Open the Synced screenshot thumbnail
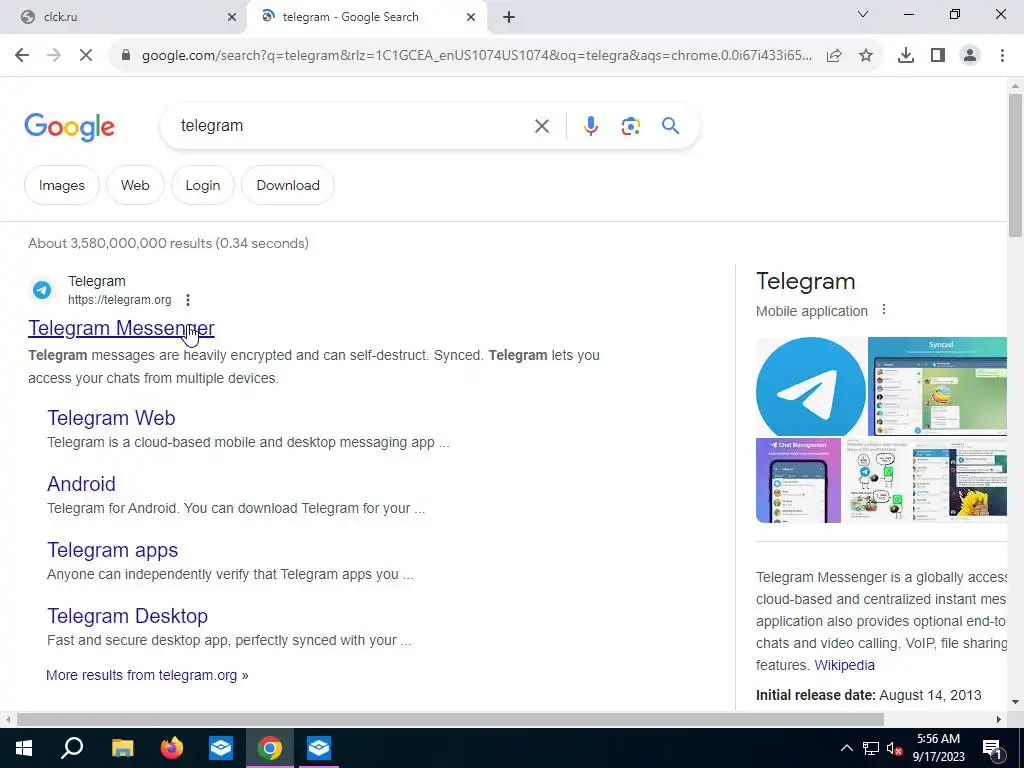 pyautogui.click(x=937, y=387)
